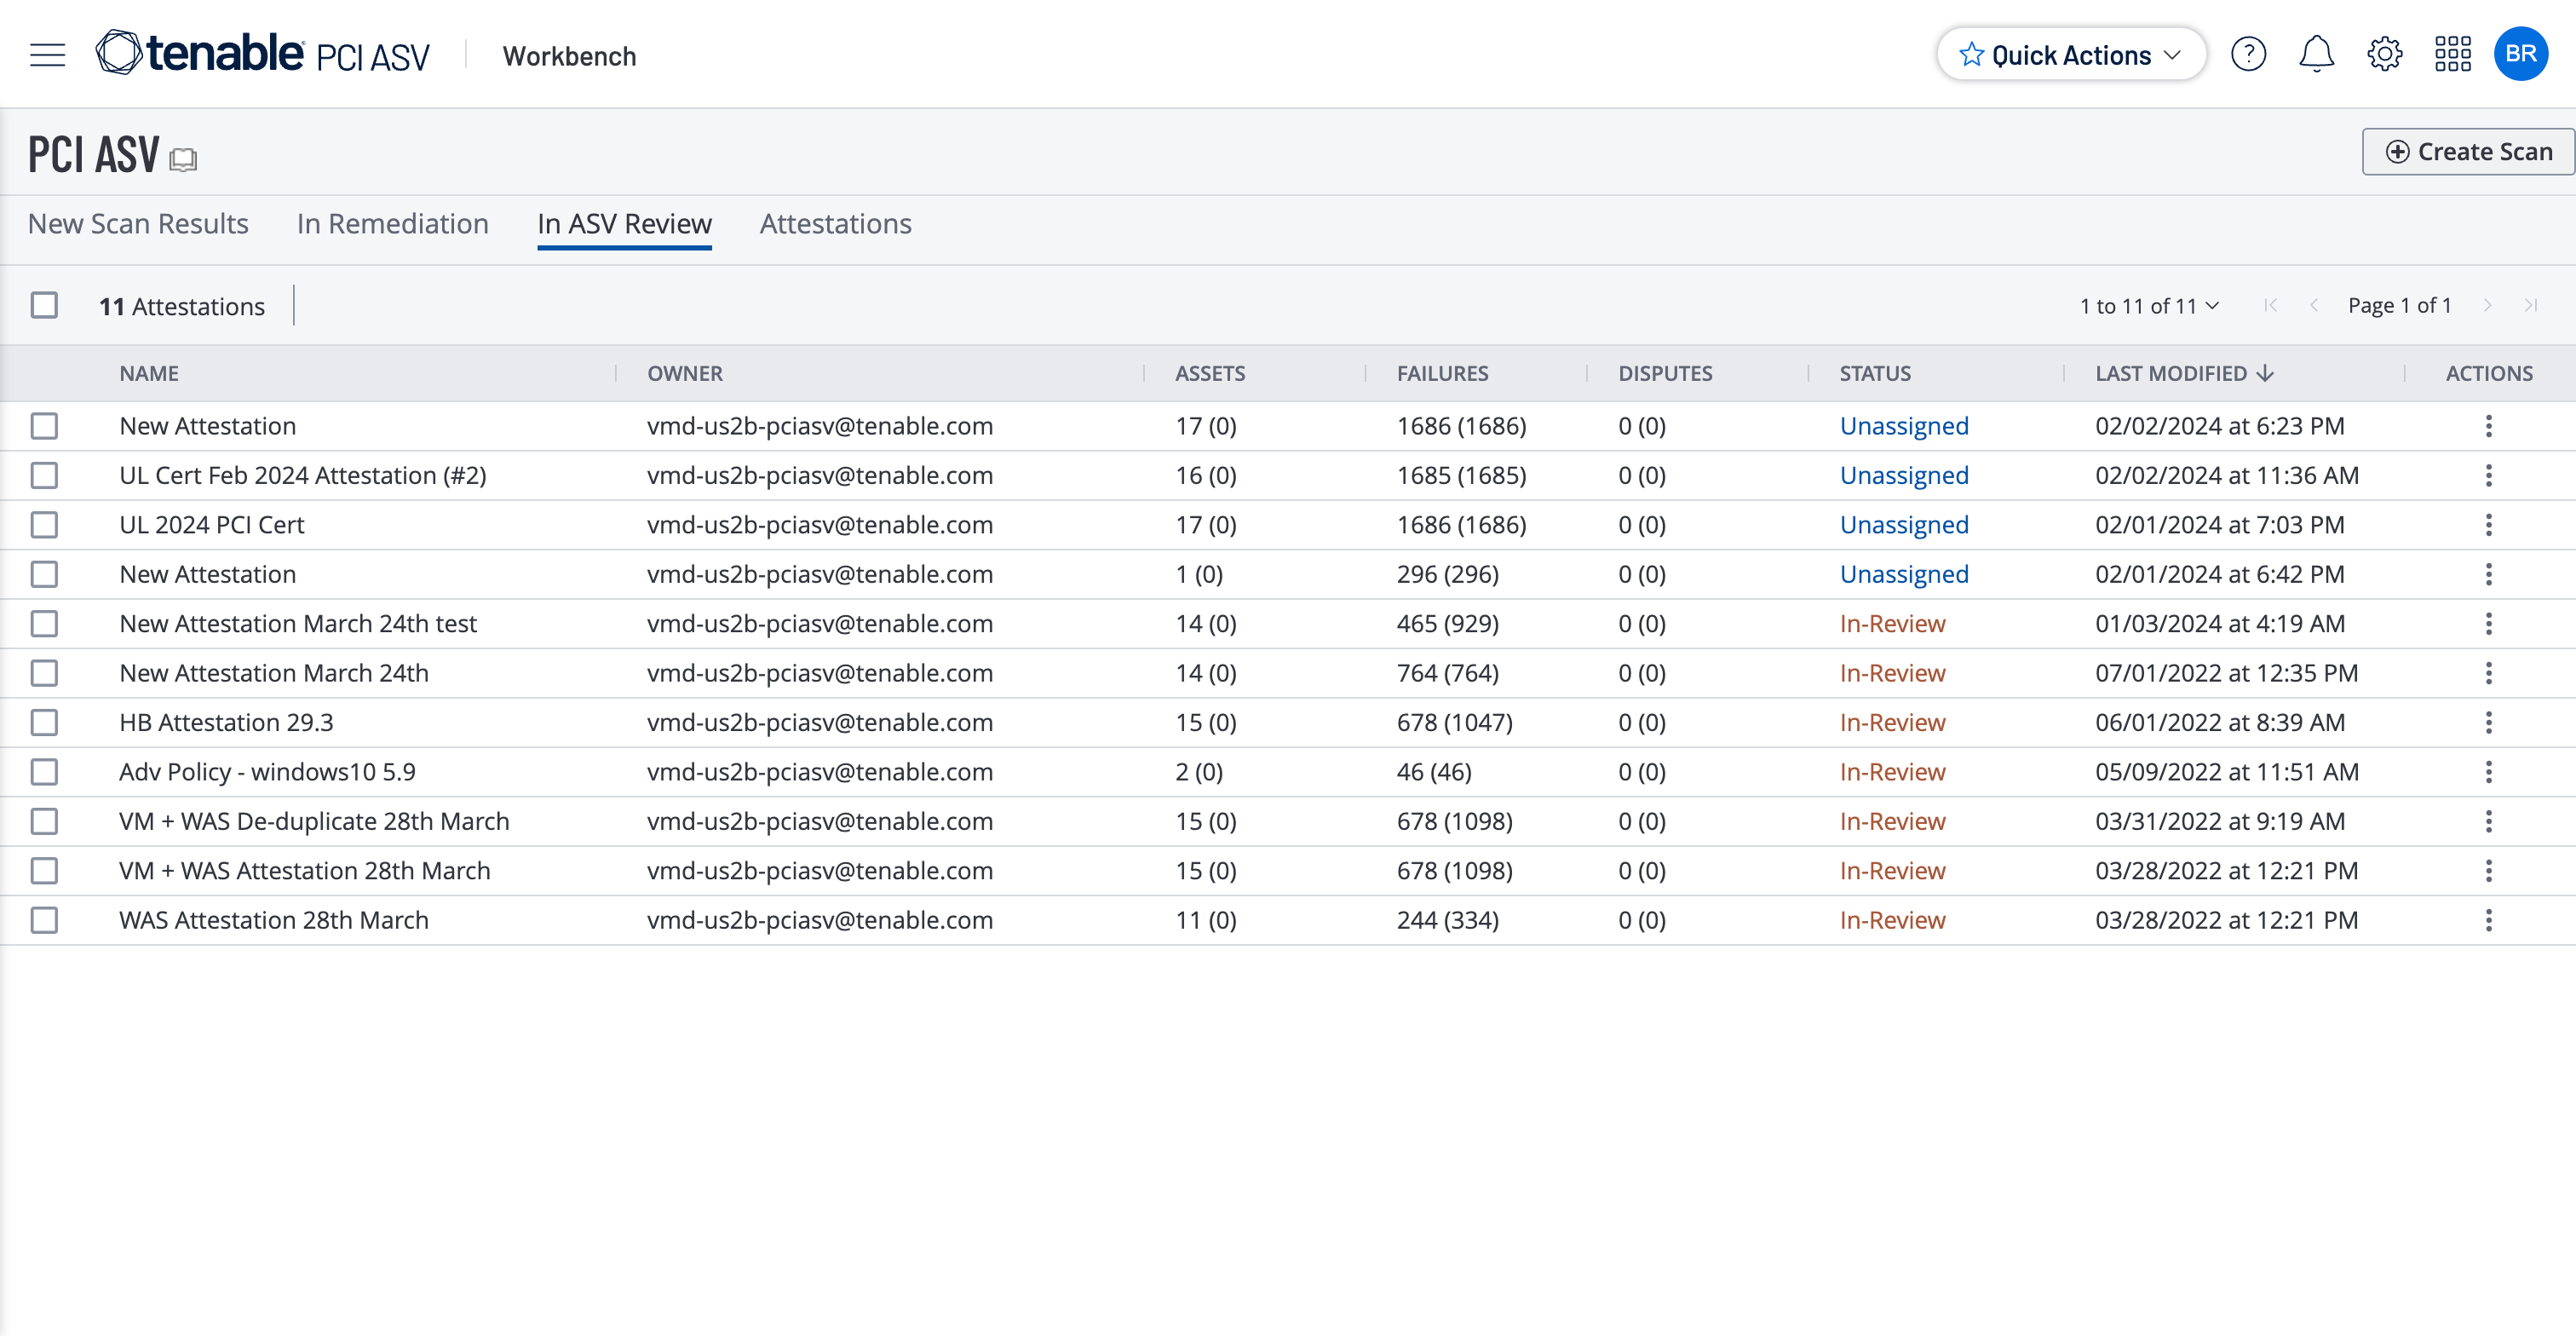The image size is (2576, 1336).
Task: Open the notifications bell
Action: (2316, 55)
